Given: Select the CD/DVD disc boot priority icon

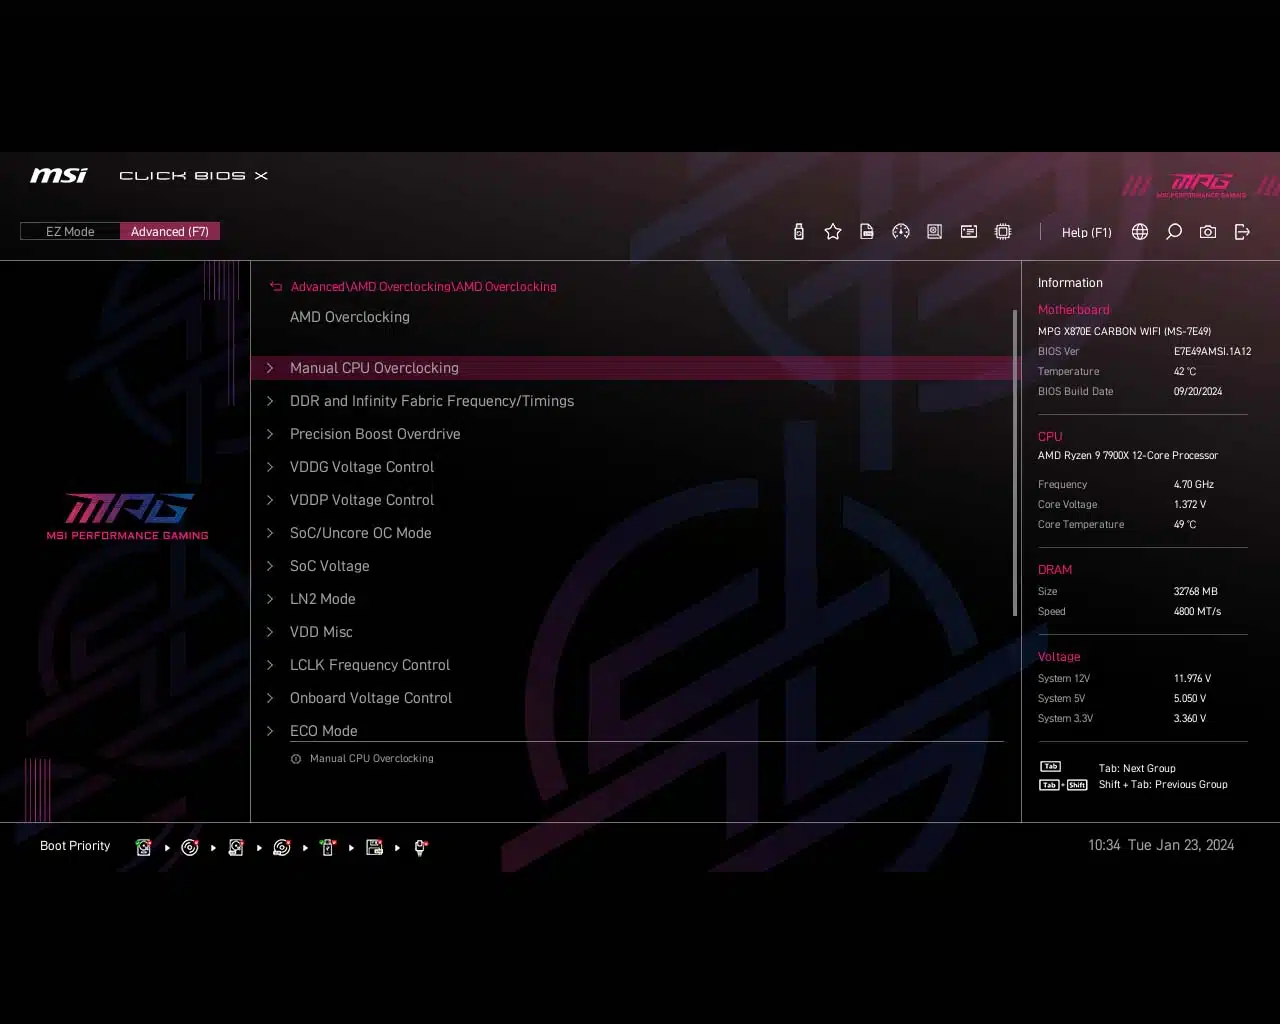Looking at the screenshot, I should [x=190, y=847].
